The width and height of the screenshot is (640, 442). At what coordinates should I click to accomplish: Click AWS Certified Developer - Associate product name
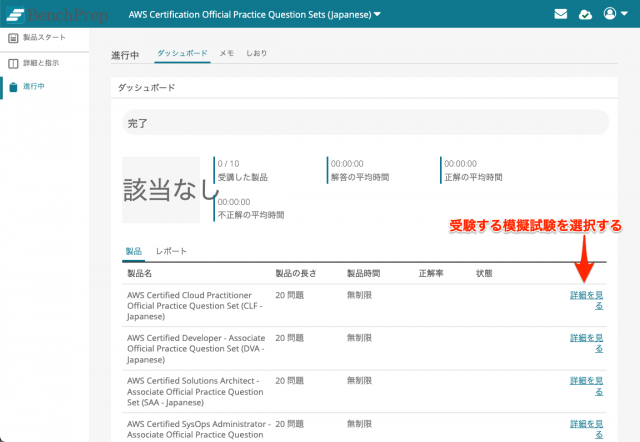tap(196, 349)
